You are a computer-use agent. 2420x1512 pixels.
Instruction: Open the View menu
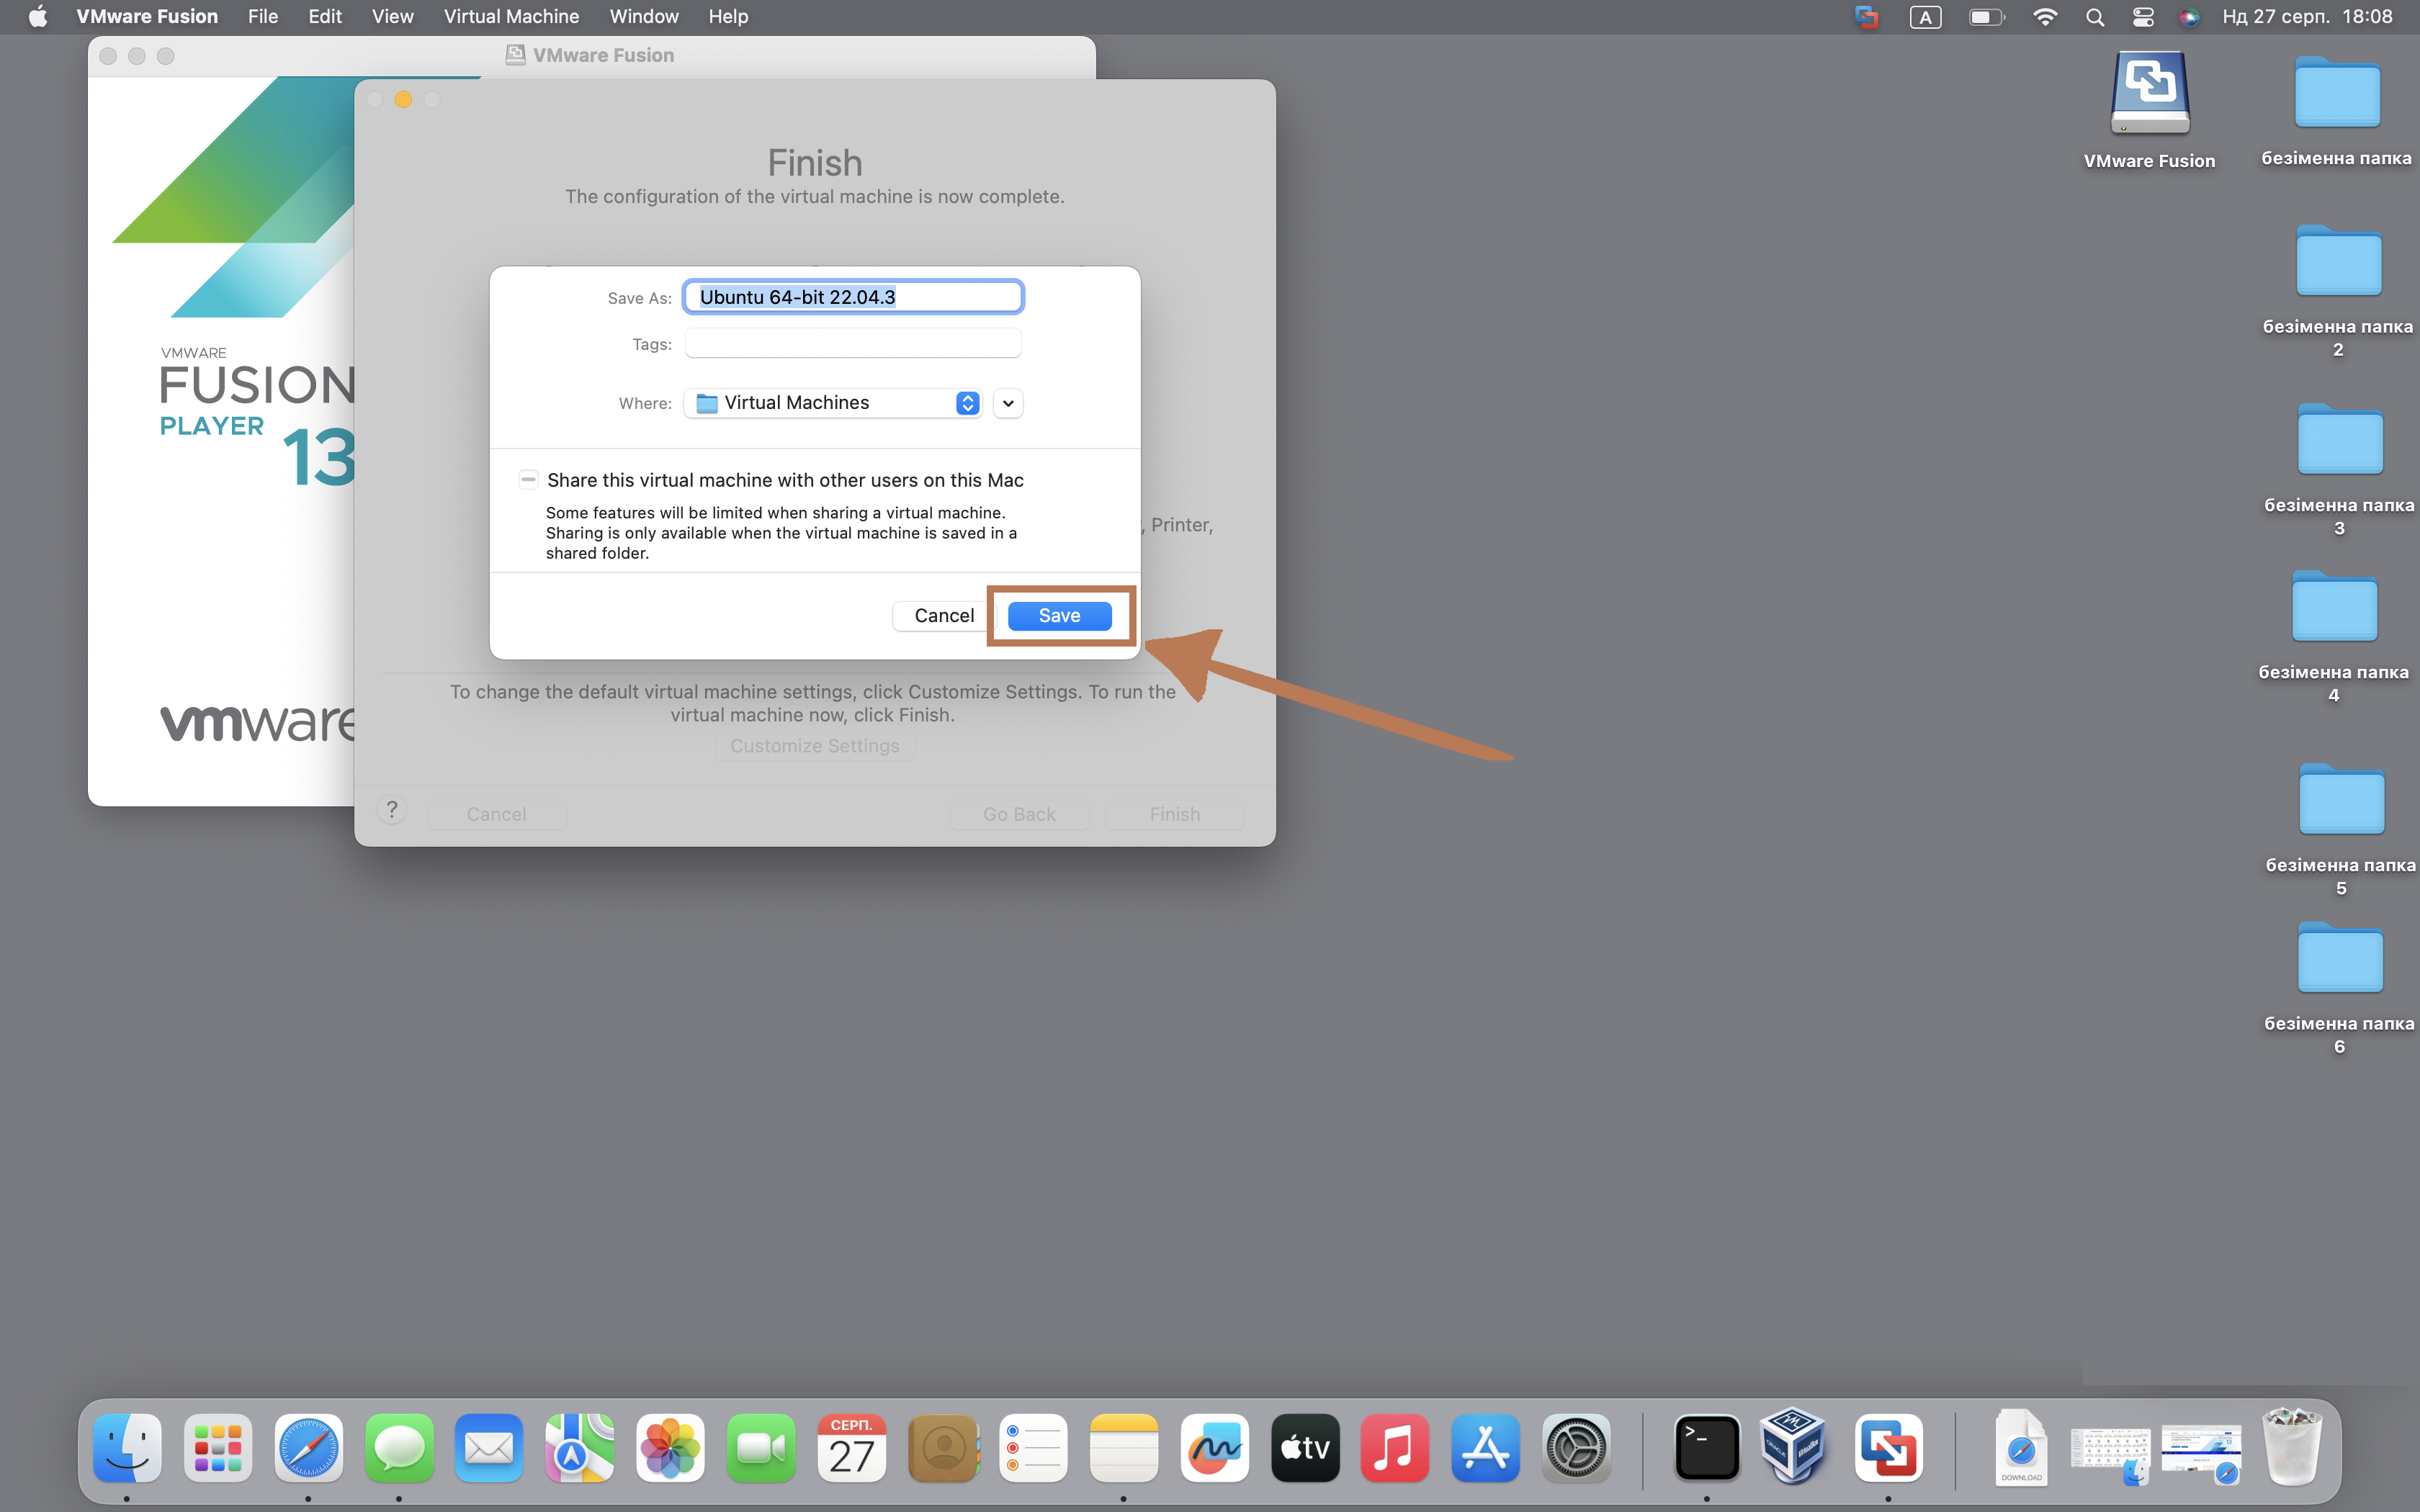click(x=392, y=16)
